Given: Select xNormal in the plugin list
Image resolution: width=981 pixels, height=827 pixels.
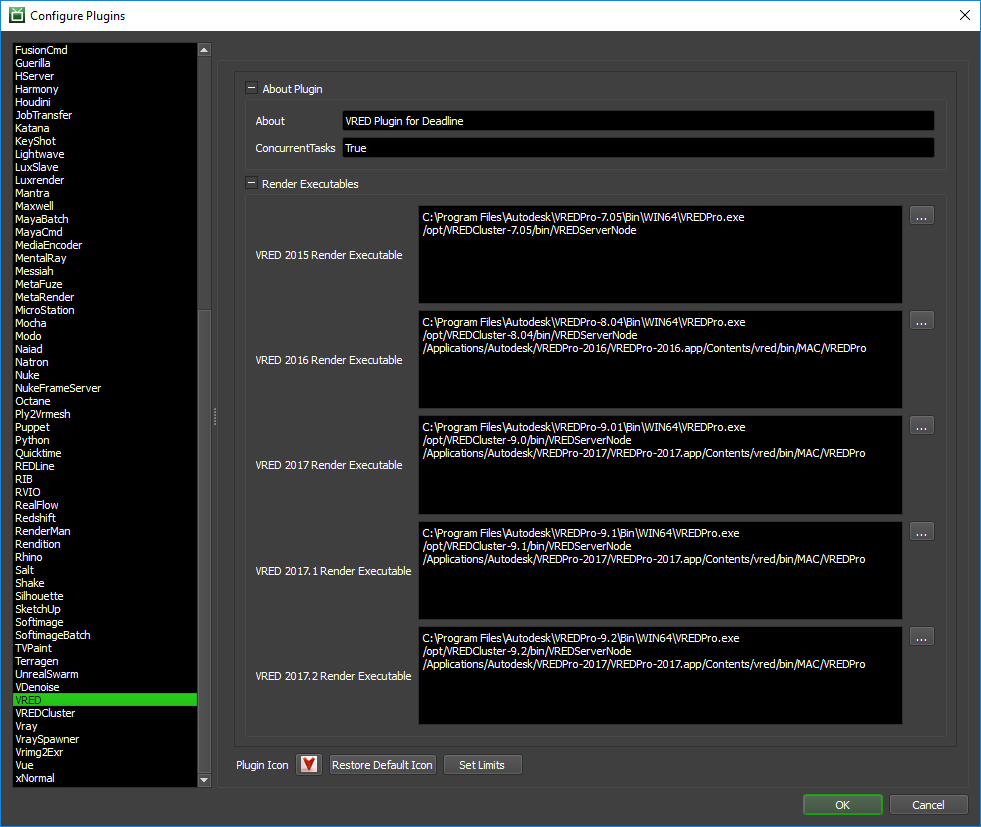Looking at the screenshot, I should 105,779.
